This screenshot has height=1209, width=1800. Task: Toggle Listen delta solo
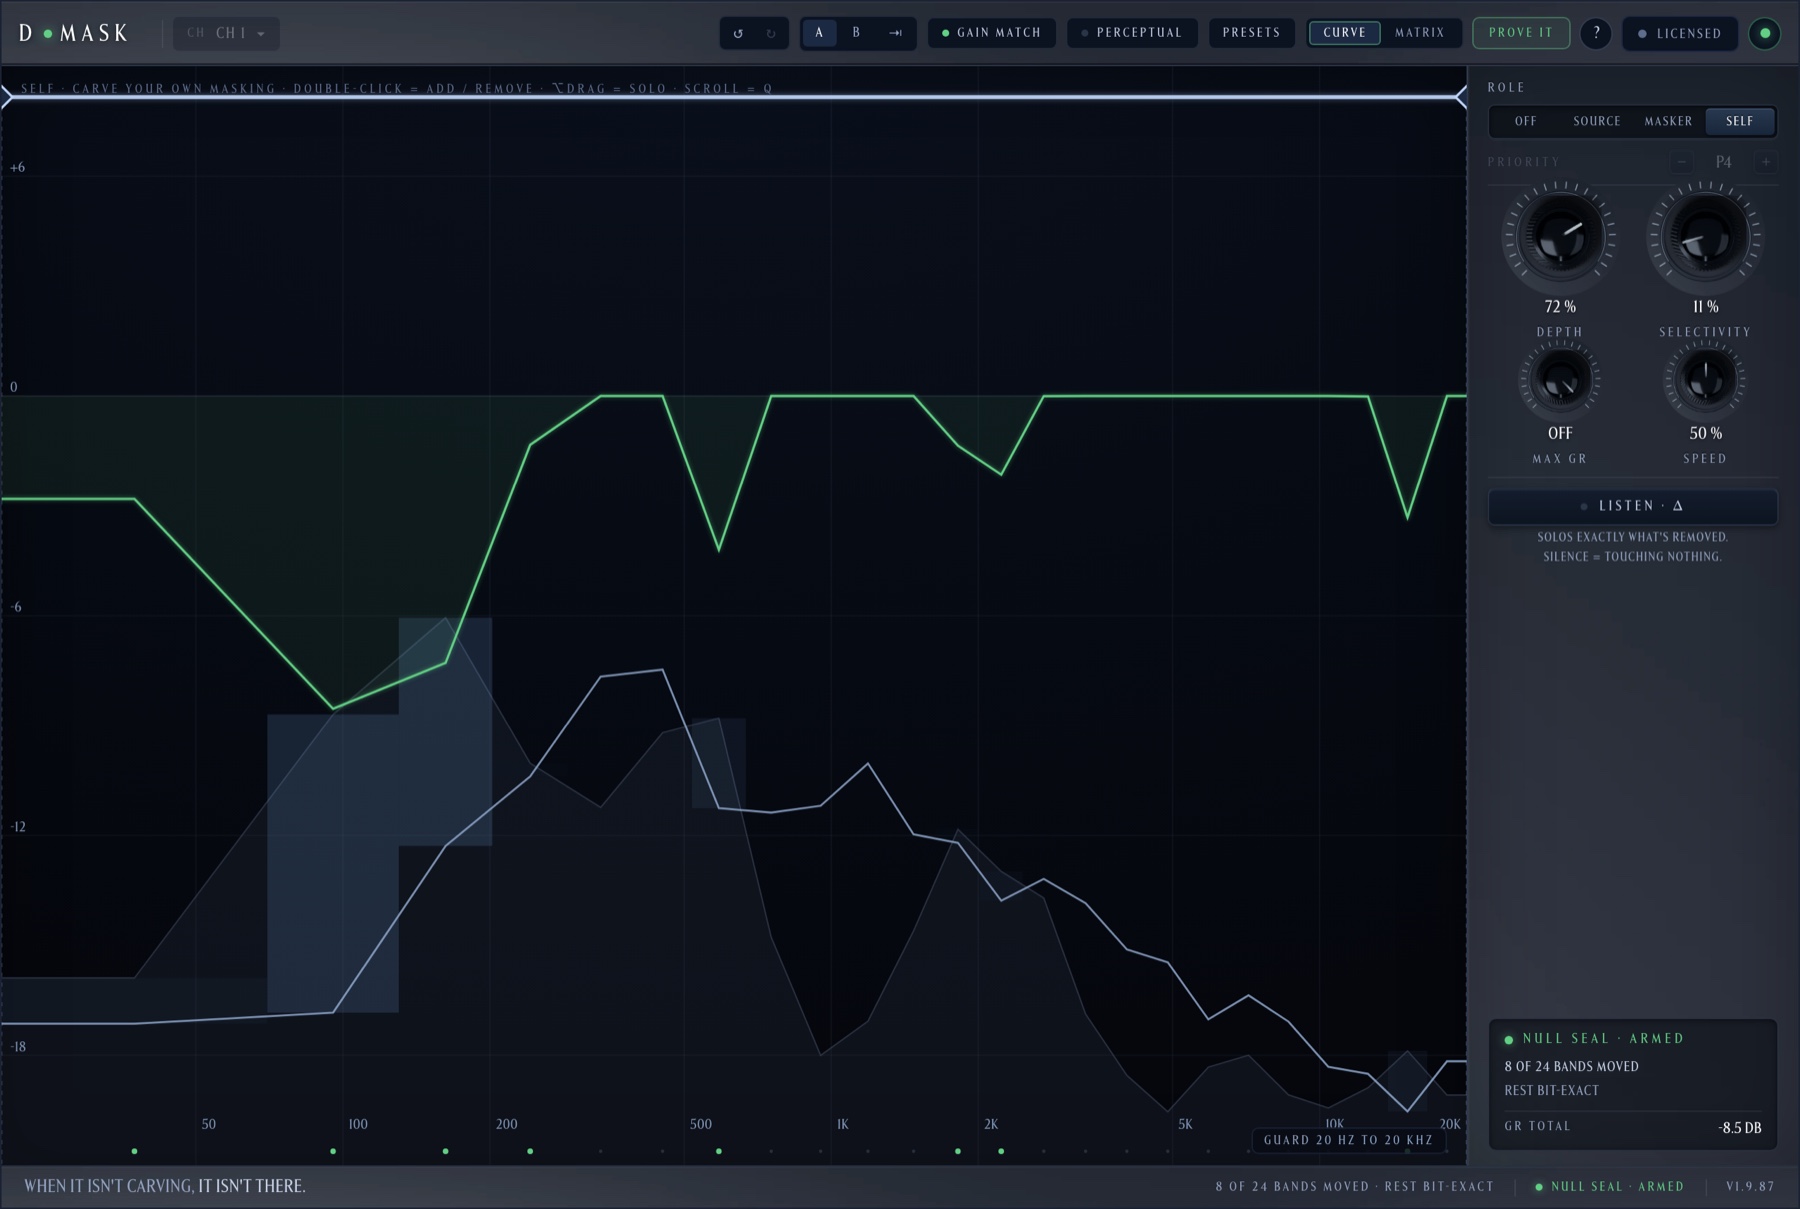(x=1633, y=506)
